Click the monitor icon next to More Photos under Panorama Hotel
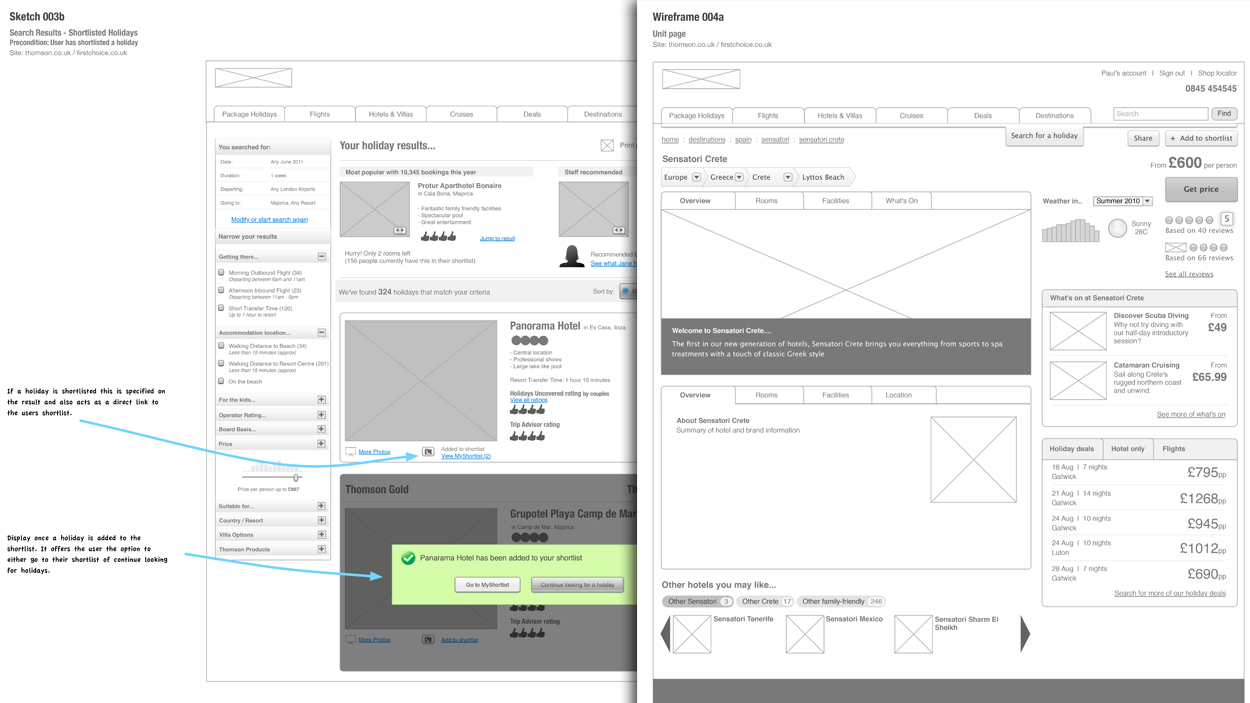Viewport: 1250px width, 703px height. point(351,452)
